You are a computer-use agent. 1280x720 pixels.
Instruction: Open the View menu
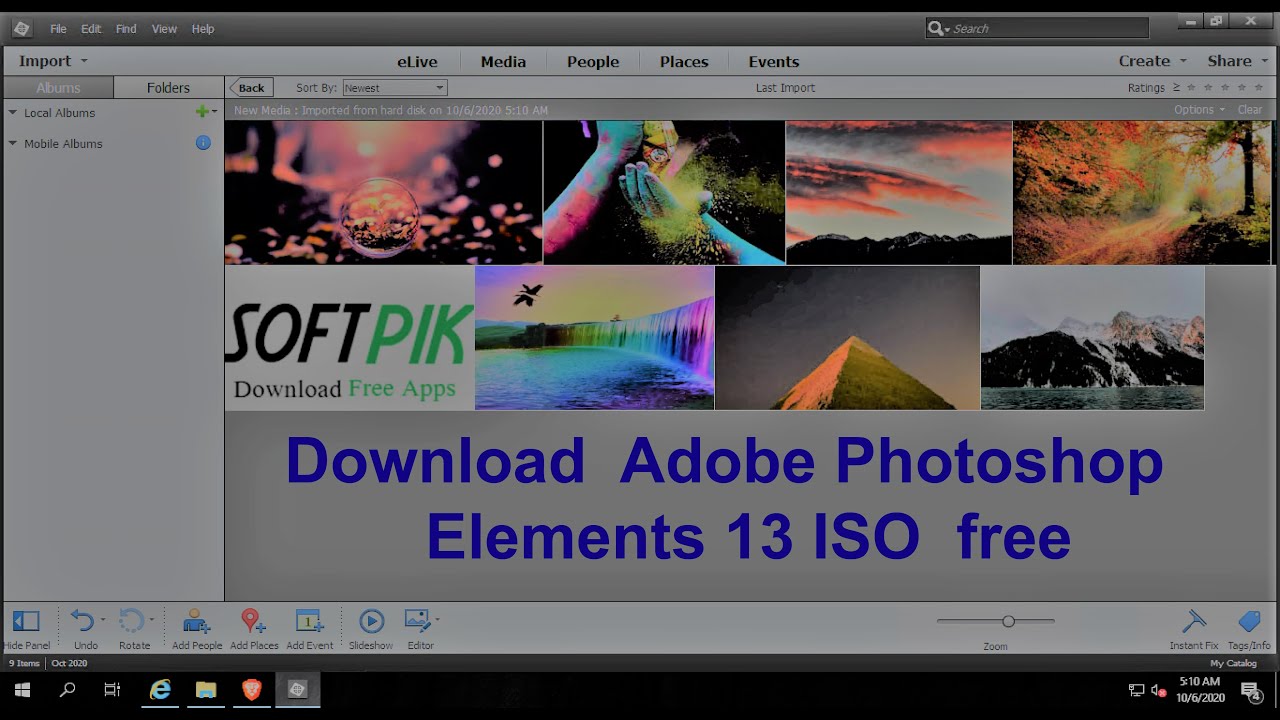point(164,29)
